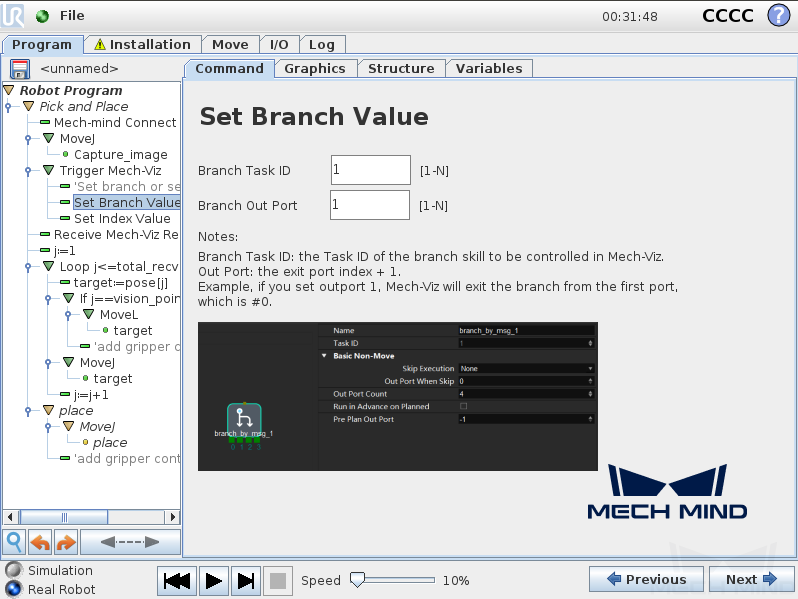This screenshot has height=599, width=798.
Task: Open the I/O tab
Action: (279, 45)
